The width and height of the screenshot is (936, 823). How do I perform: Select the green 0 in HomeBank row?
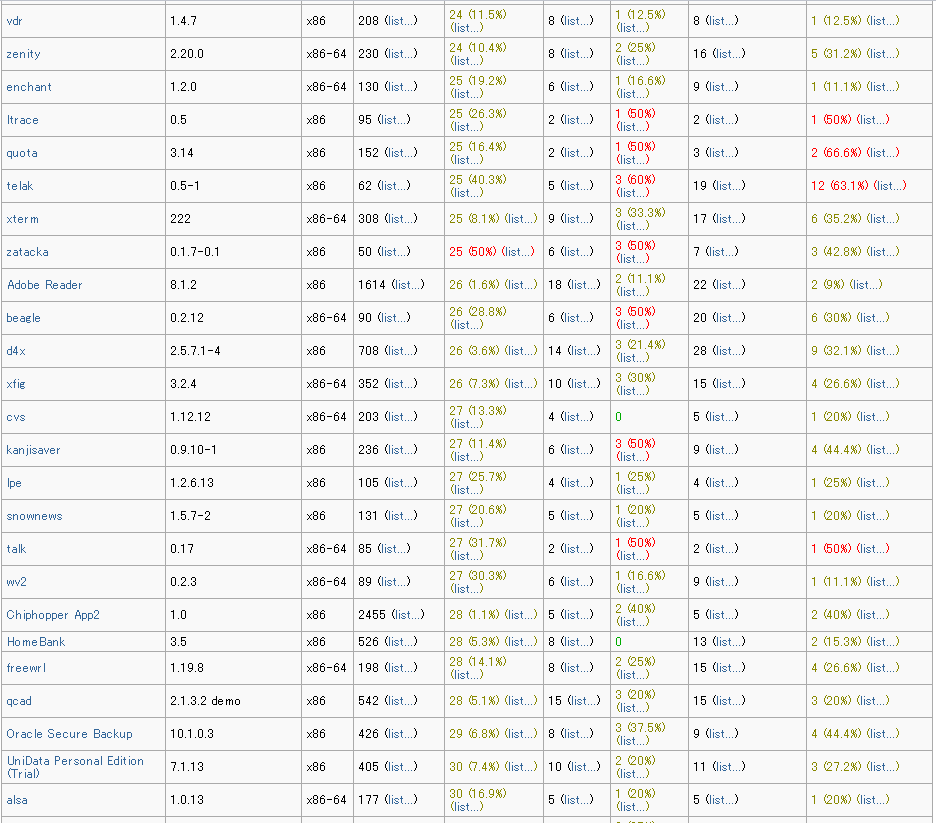(x=618, y=642)
